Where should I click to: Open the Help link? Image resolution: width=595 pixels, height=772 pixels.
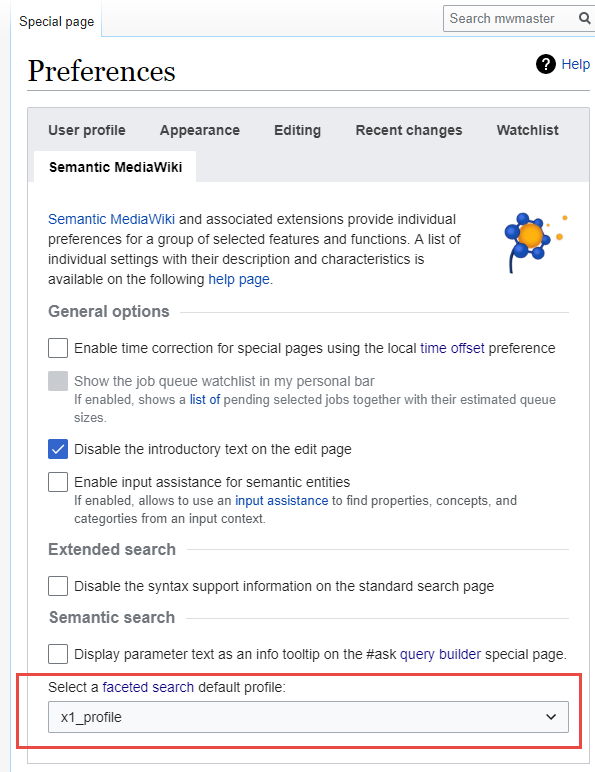click(x=575, y=64)
